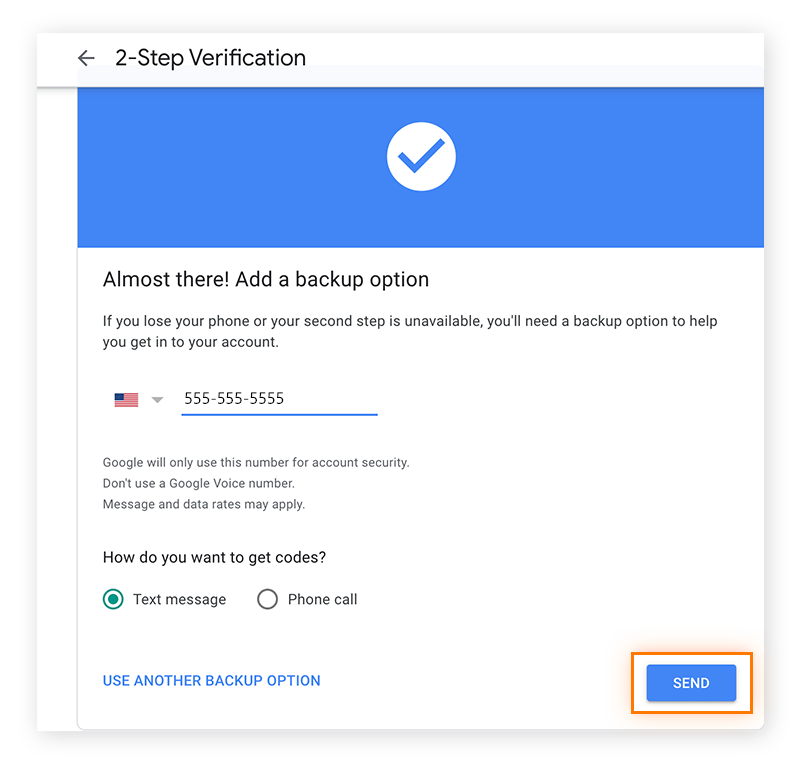Click the American flag beside the phone field

(124, 398)
